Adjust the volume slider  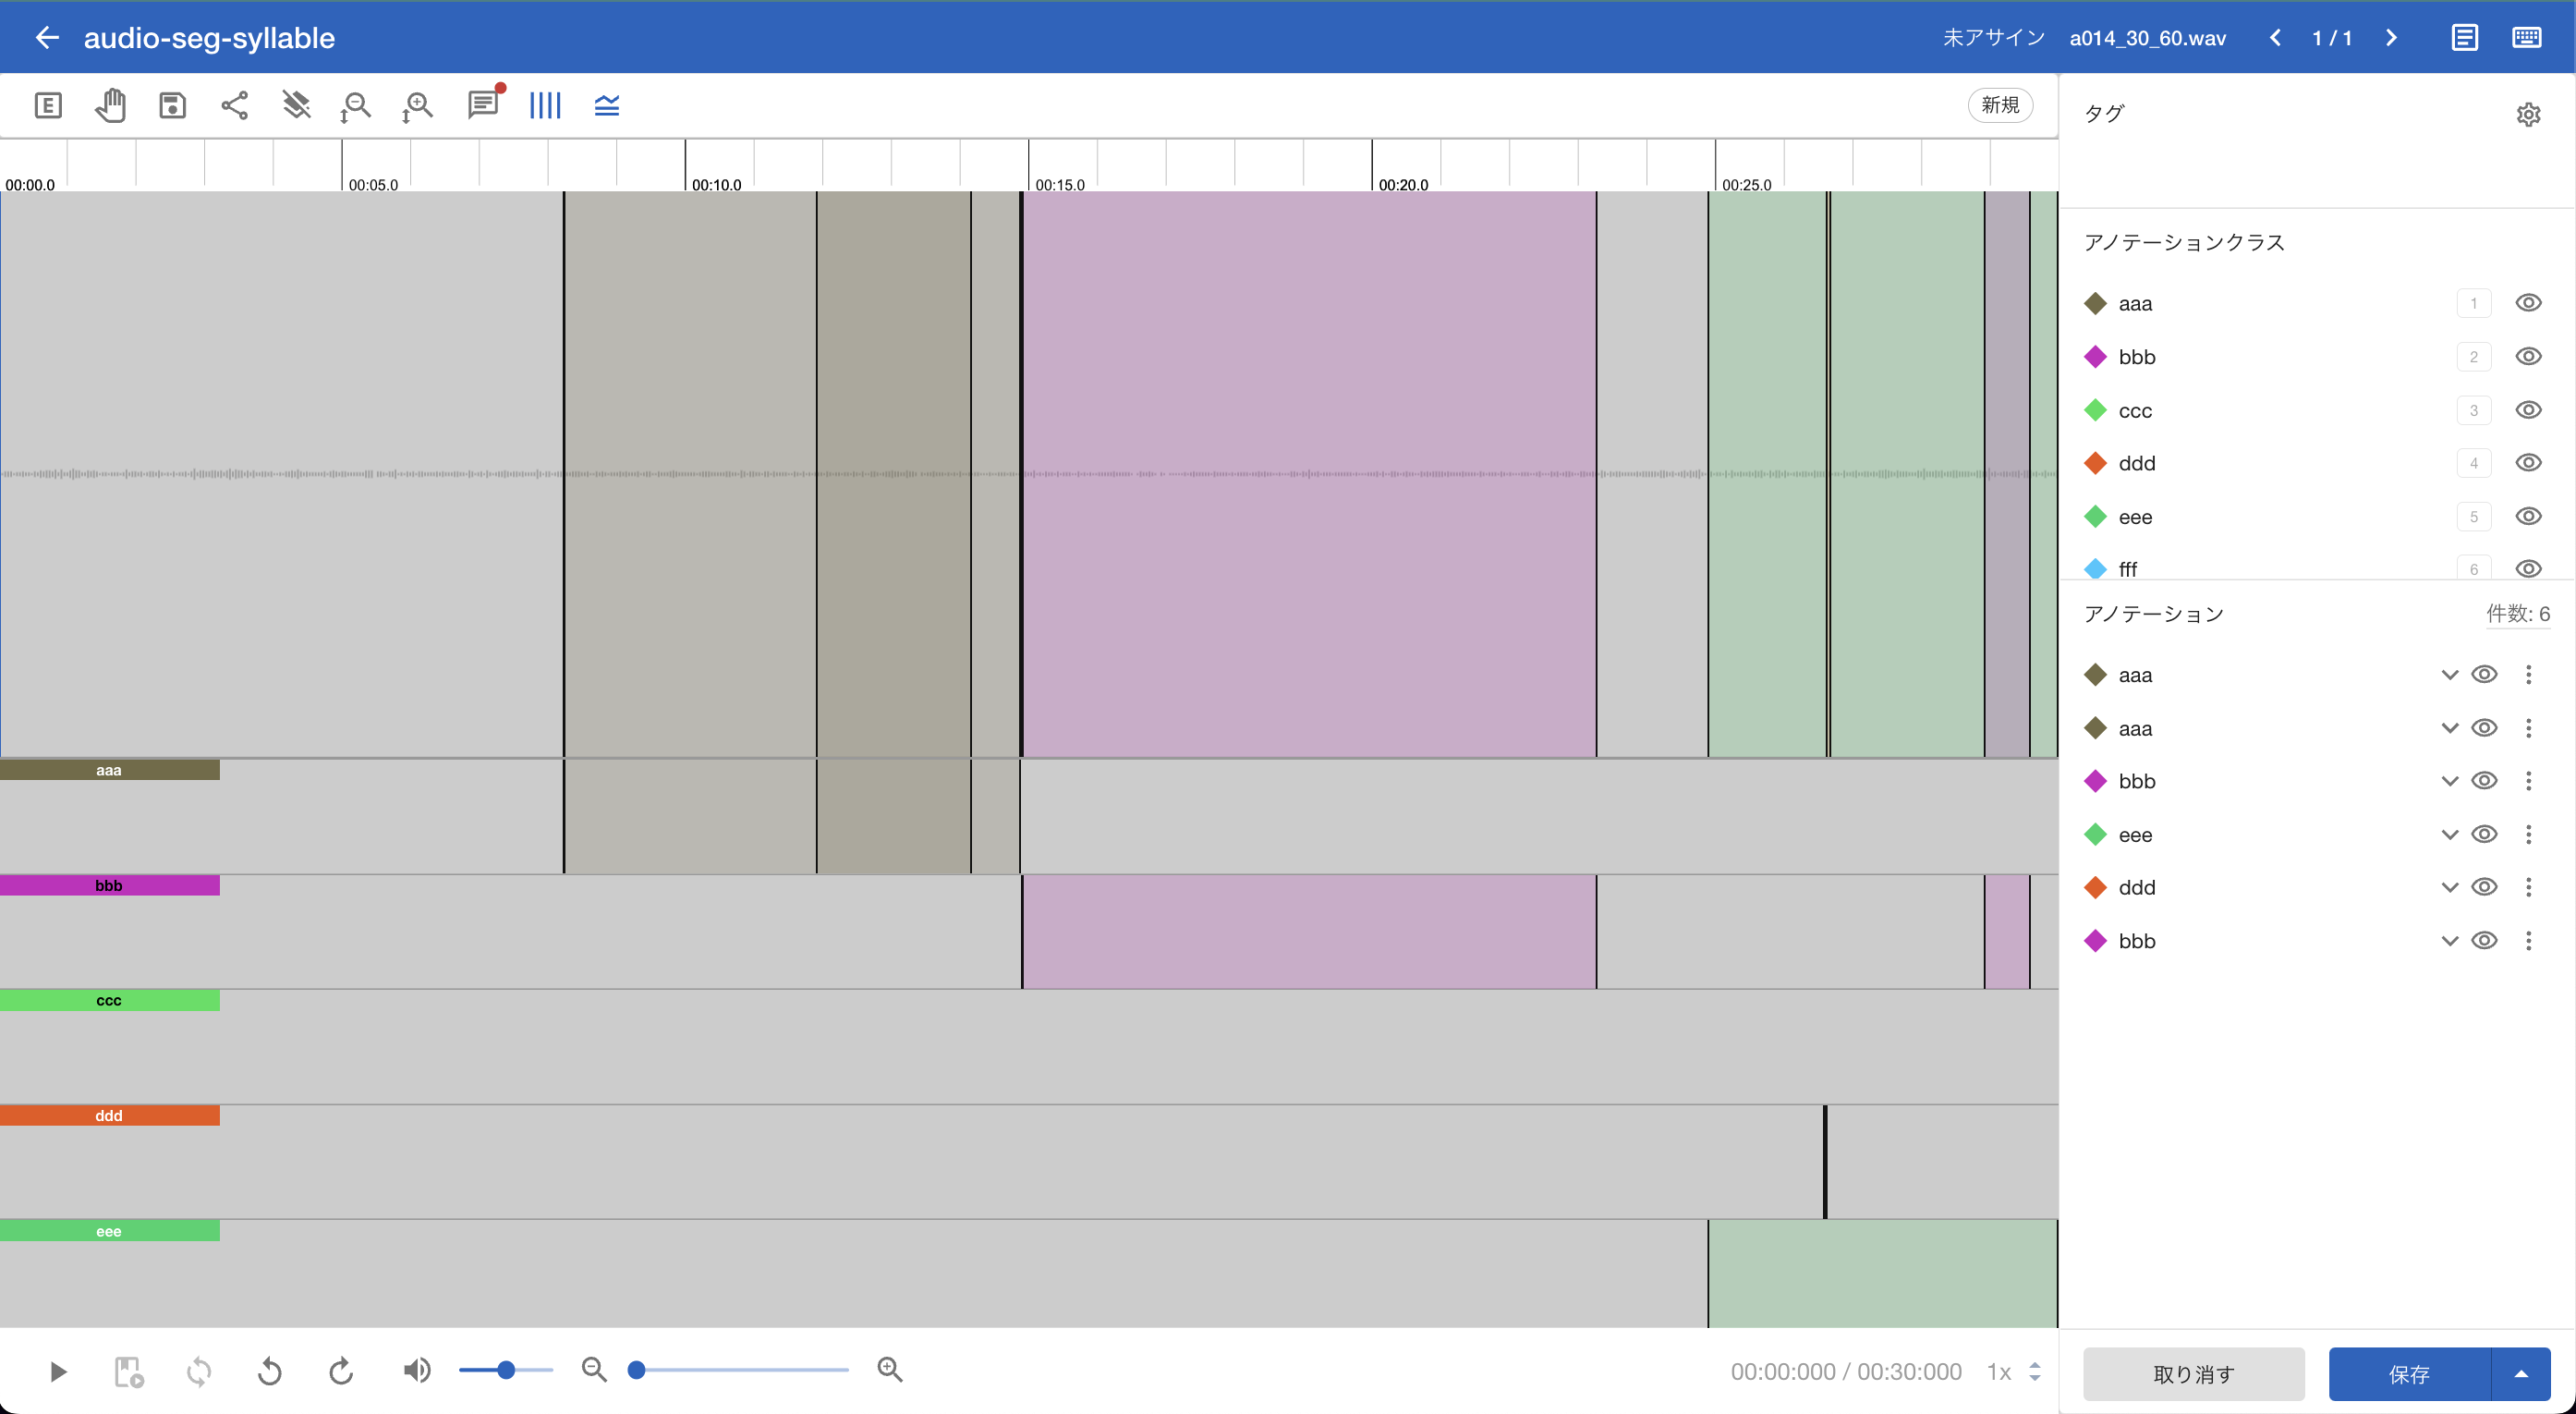[x=506, y=1370]
